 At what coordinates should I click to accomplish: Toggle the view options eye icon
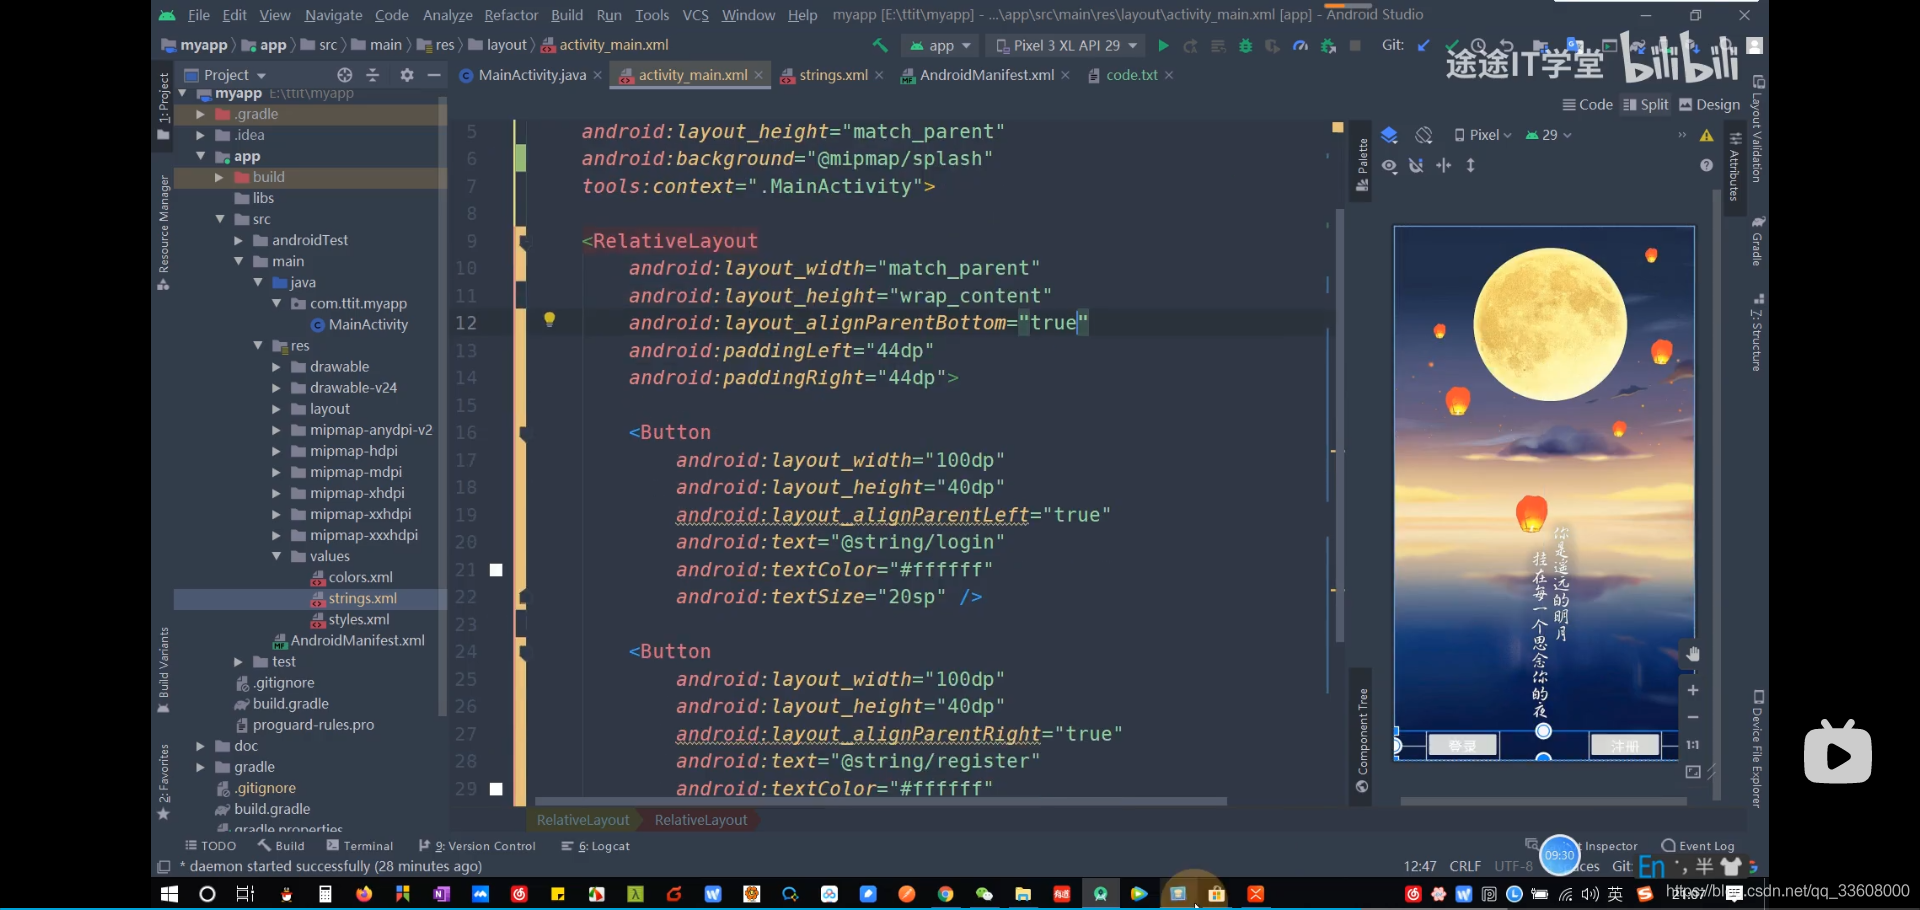coord(1390,165)
